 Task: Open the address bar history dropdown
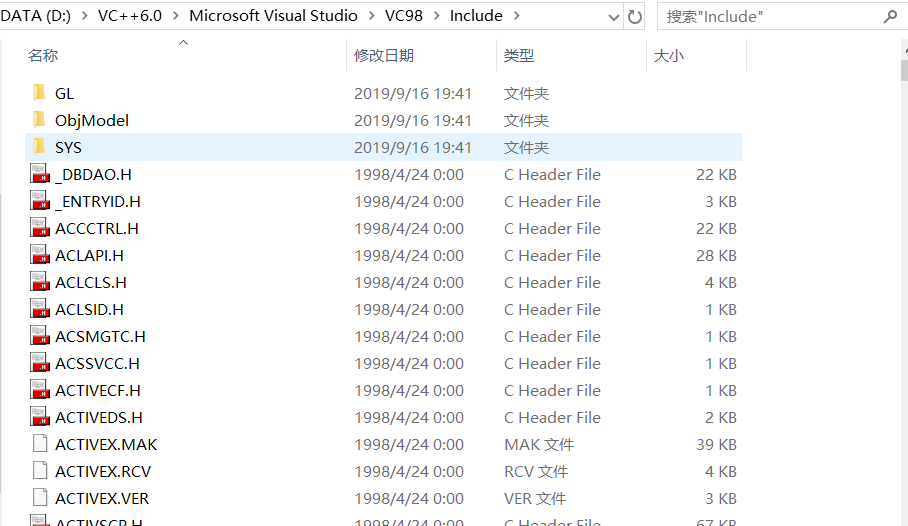click(x=614, y=17)
